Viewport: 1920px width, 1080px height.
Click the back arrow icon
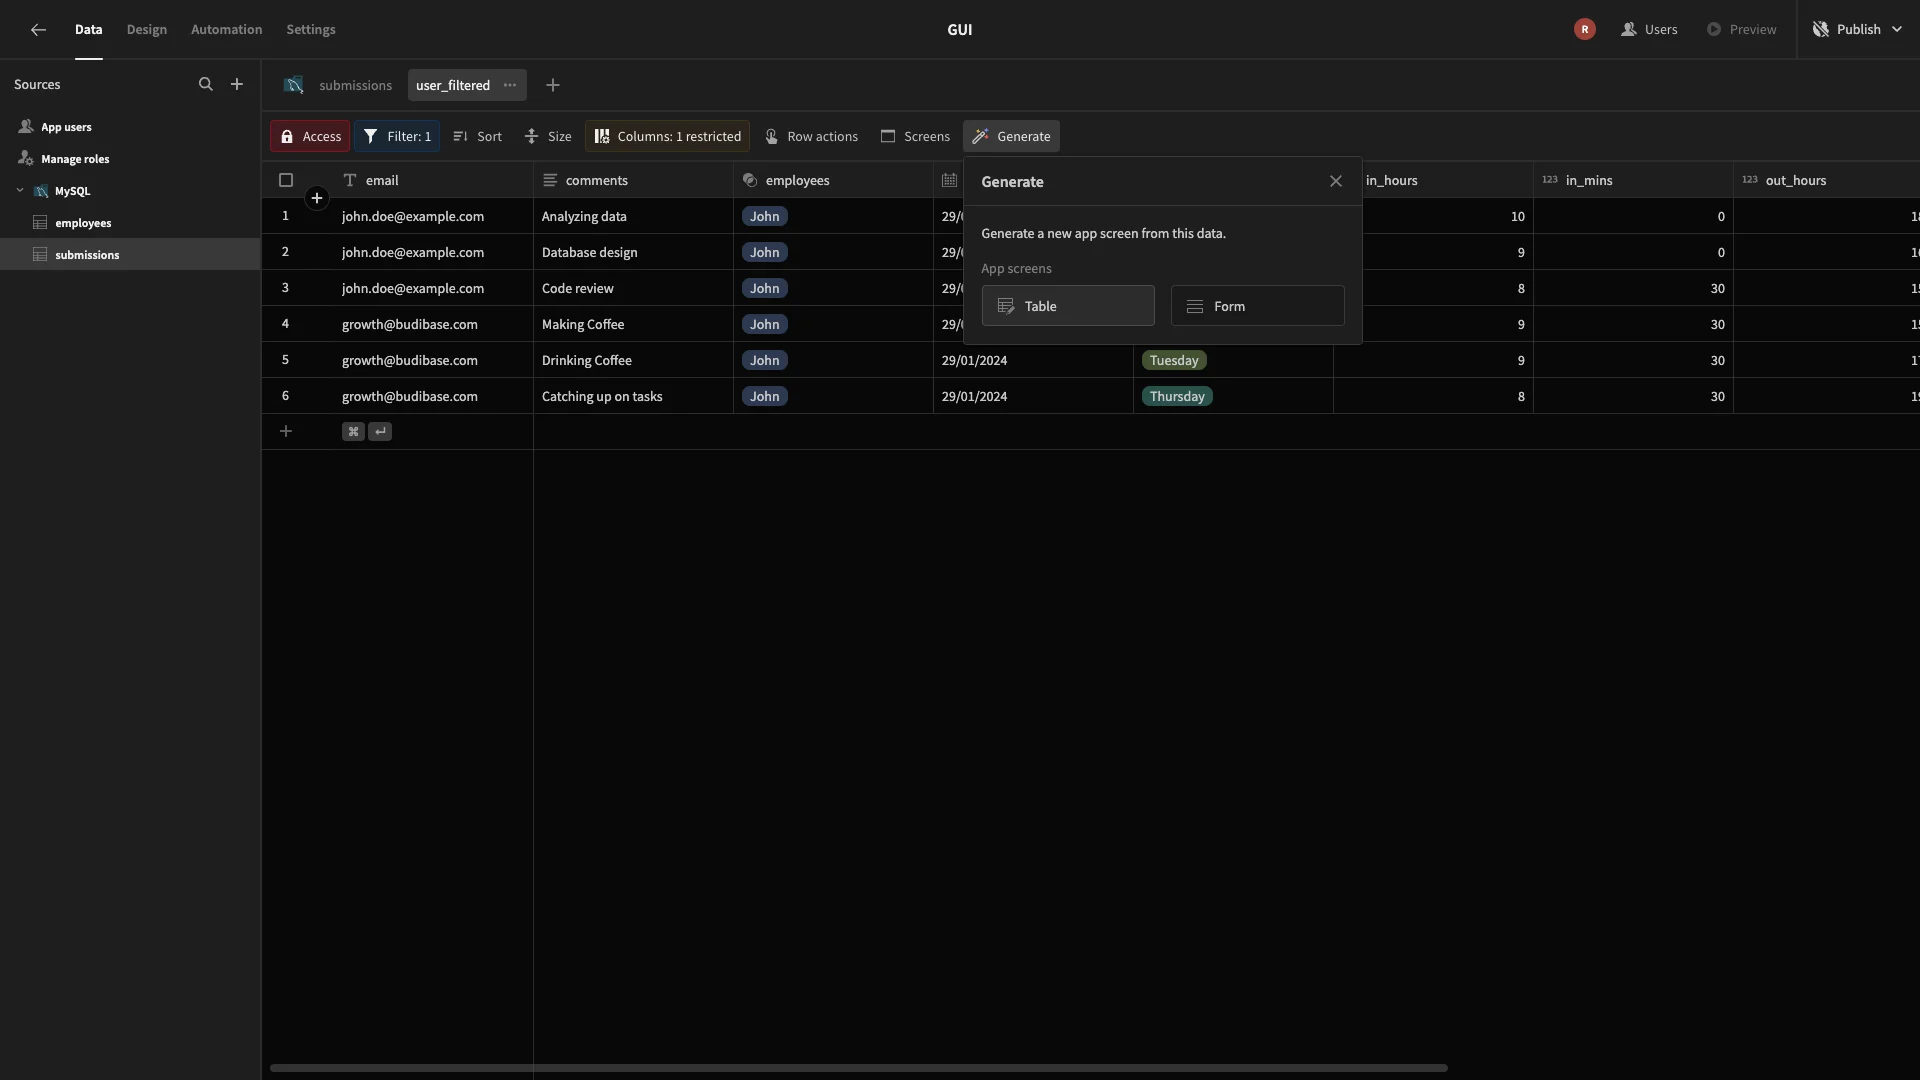38,30
